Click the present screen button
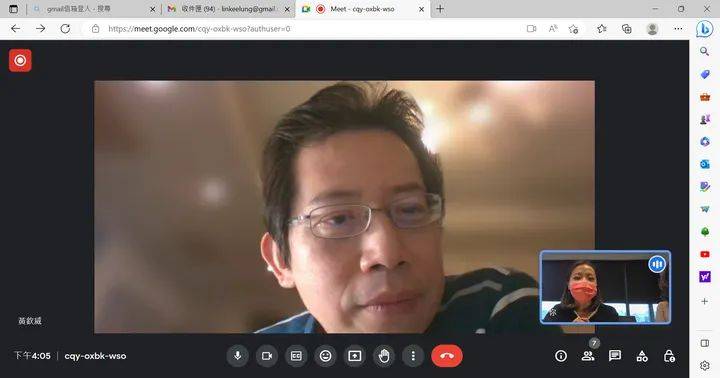The height and width of the screenshot is (378, 720). click(x=354, y=356)
